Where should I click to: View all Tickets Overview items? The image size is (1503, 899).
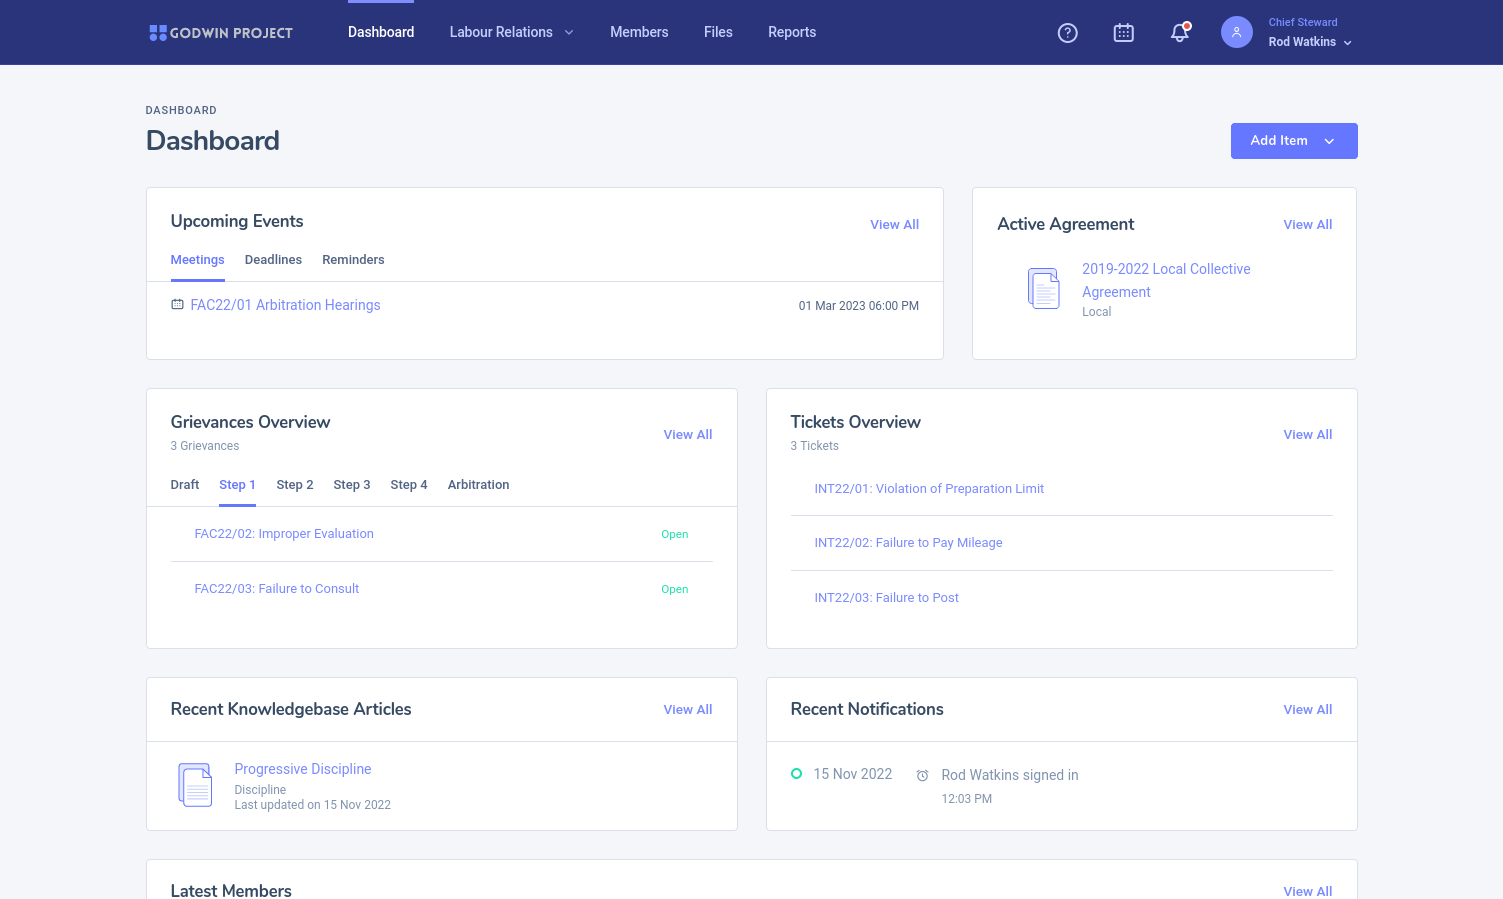pos(1307,435)
